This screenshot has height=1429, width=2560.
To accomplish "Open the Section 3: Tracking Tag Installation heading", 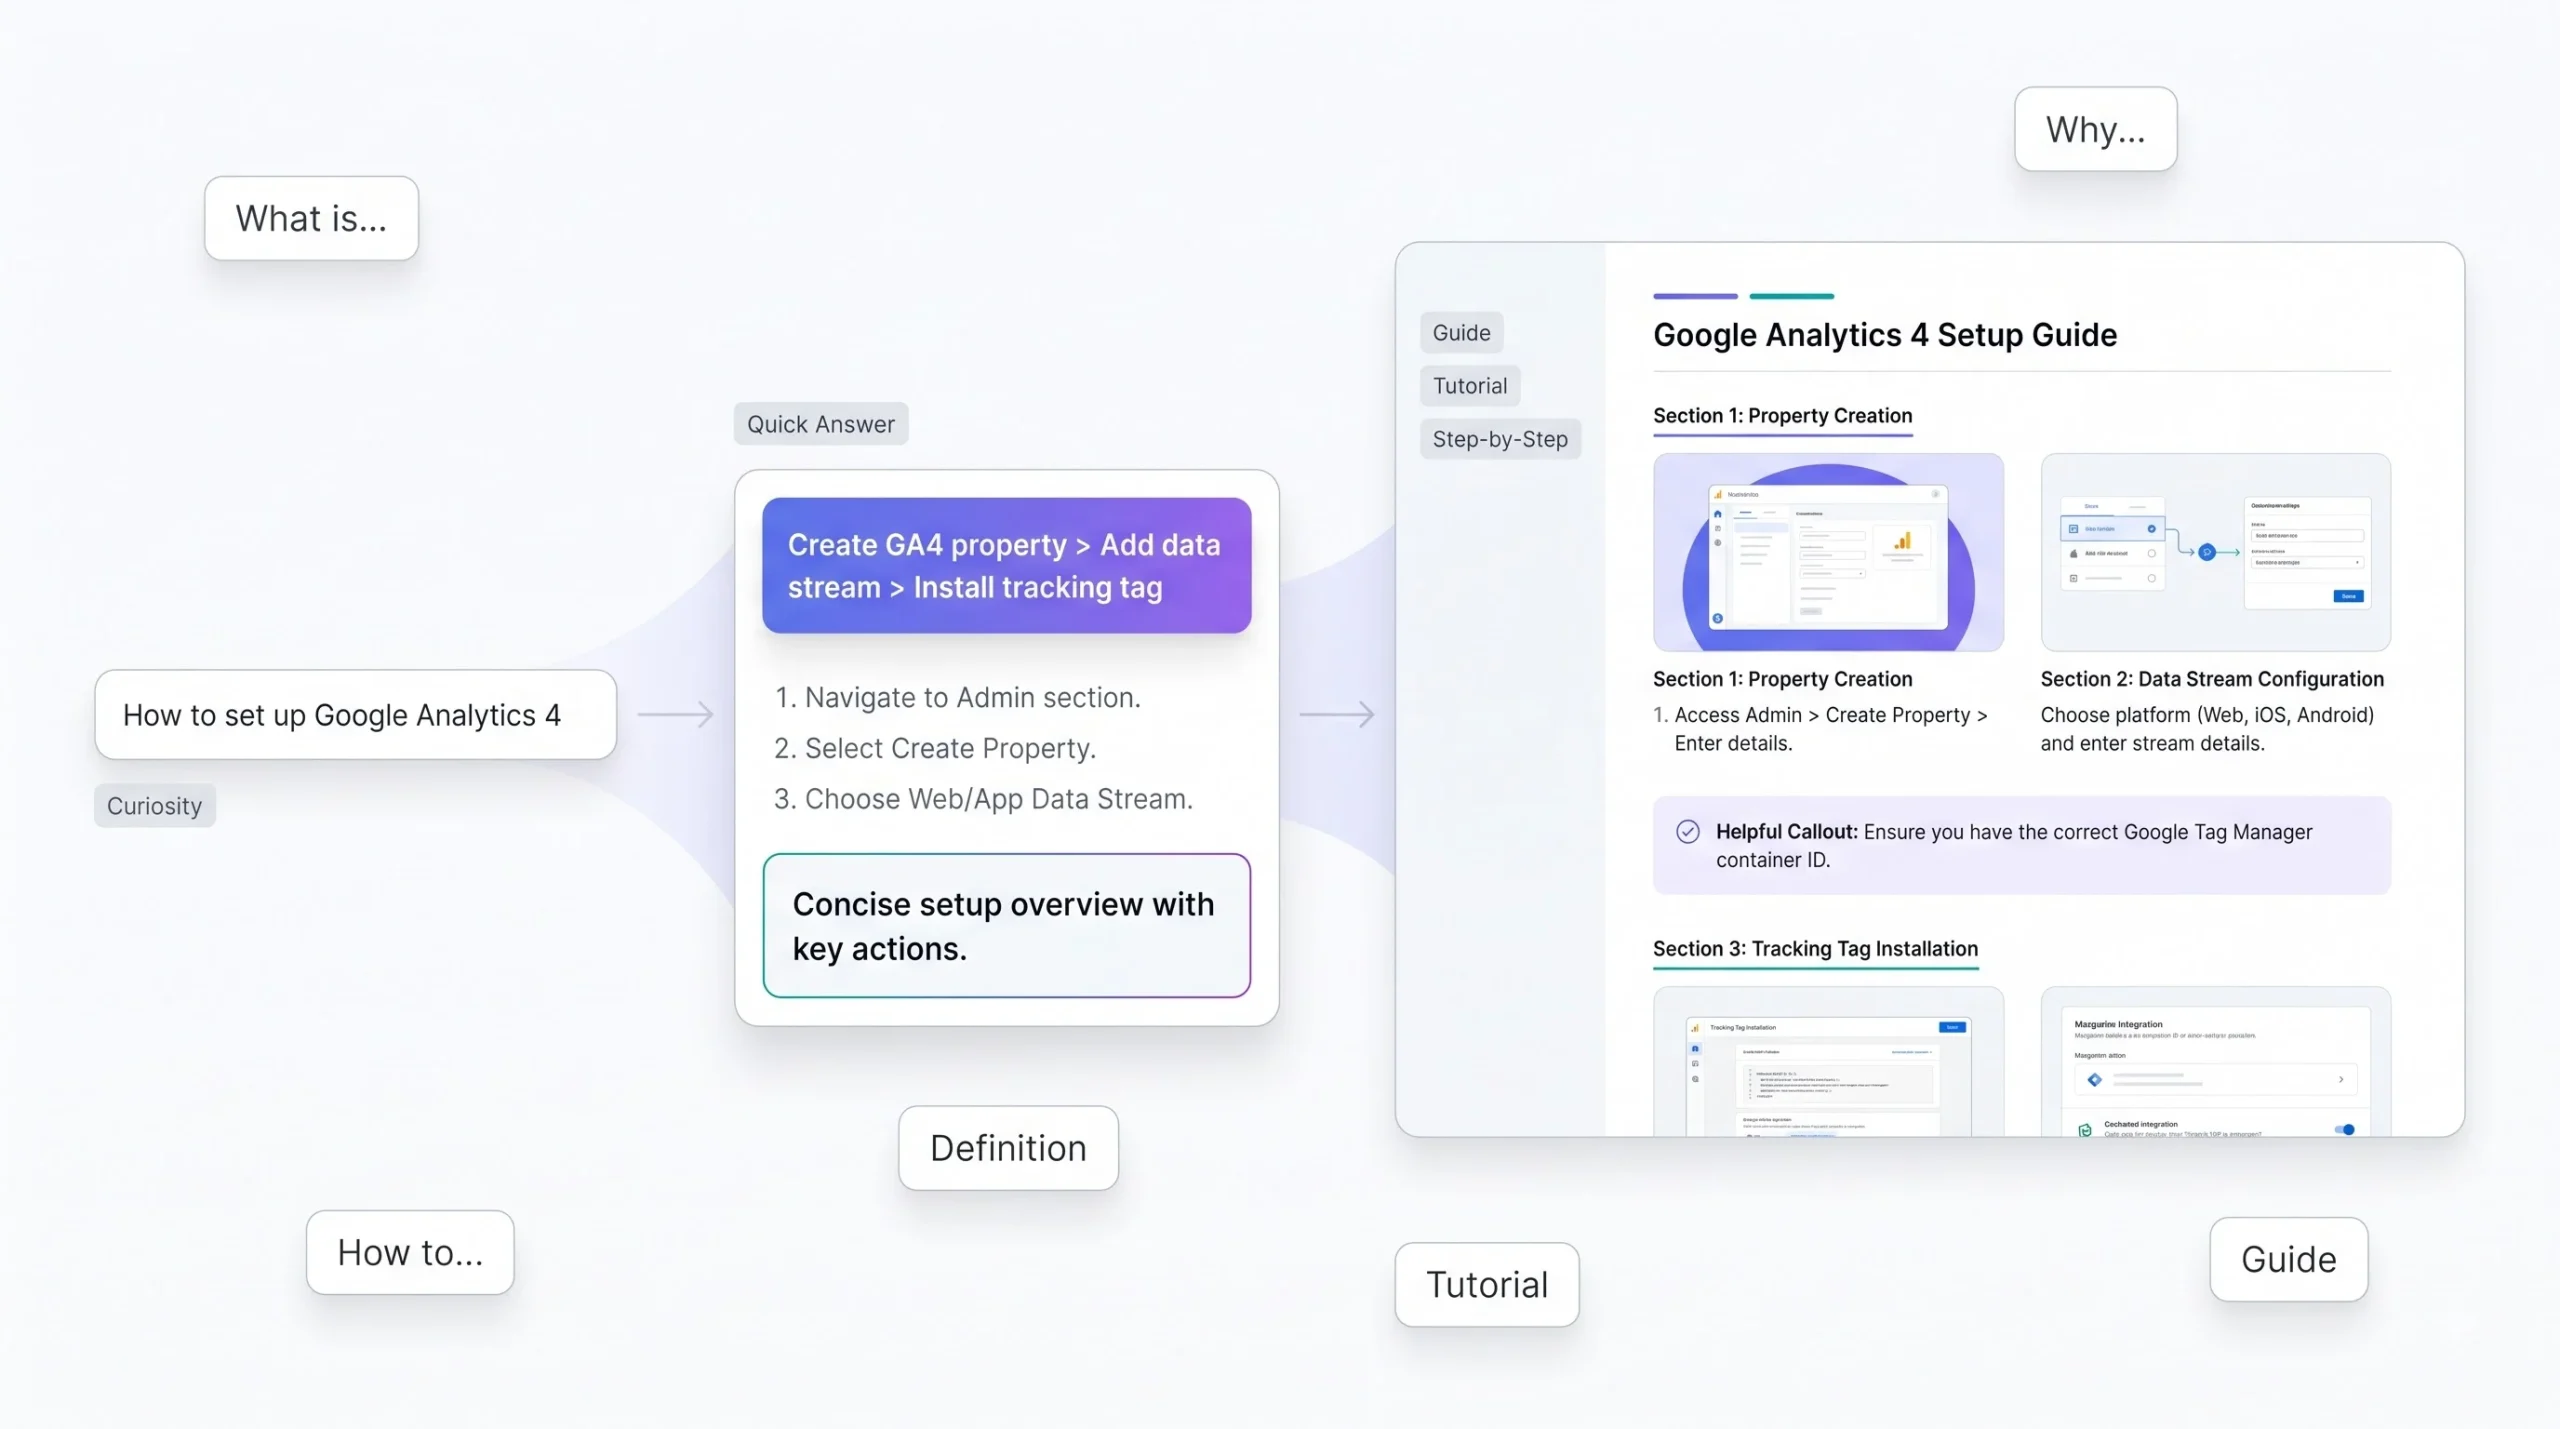I will pos(1815,949).
